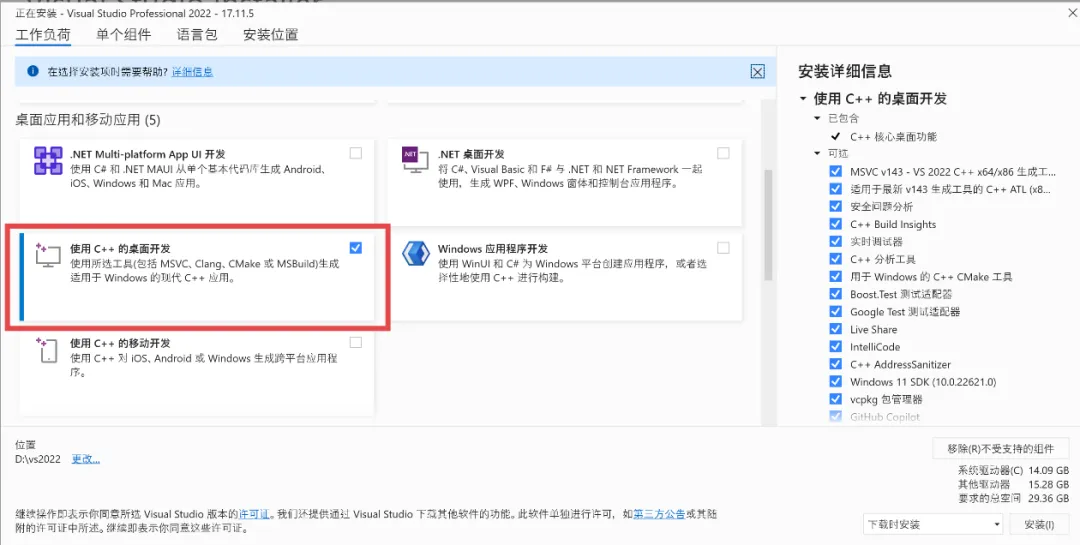Image resolution: width=1080 pixels, height=545 pixels.
Task: Uncheck Live Share checkbox
Action: coord(835,329)
